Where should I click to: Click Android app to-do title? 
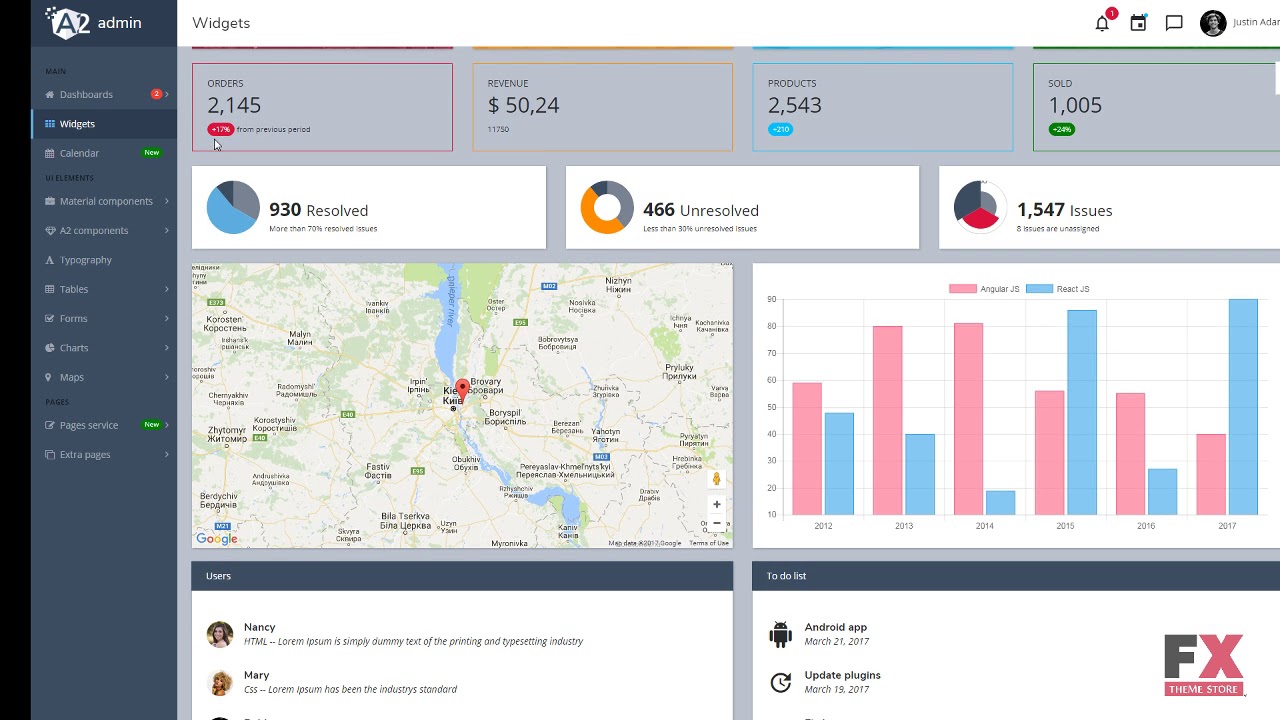click(836, 627)
